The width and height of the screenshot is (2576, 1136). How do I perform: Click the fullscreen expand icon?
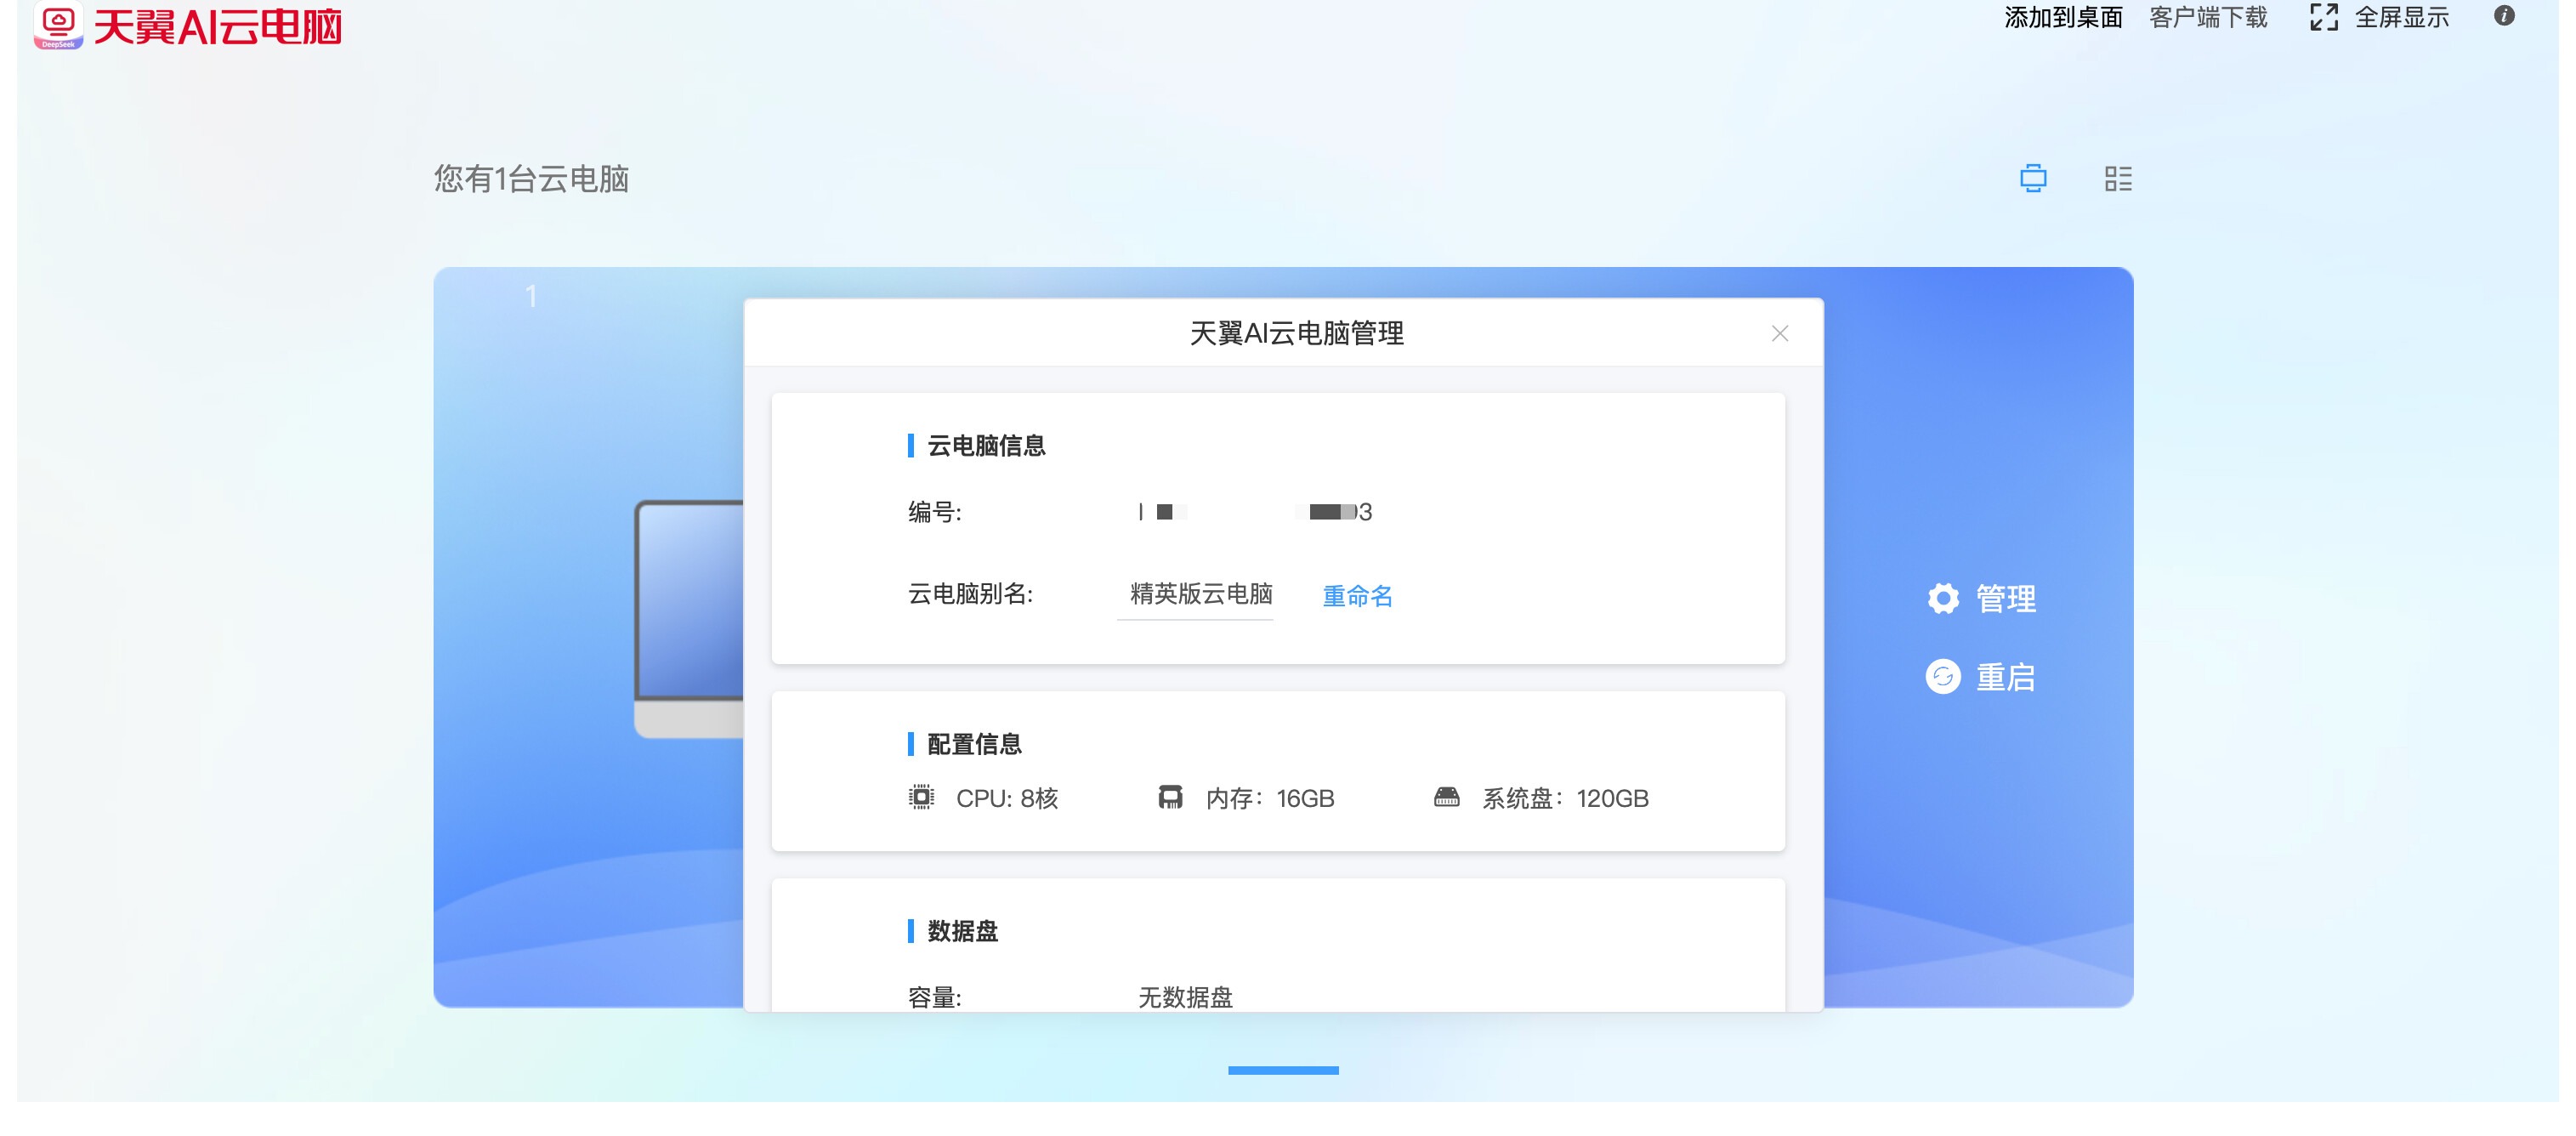(2324, 17)
